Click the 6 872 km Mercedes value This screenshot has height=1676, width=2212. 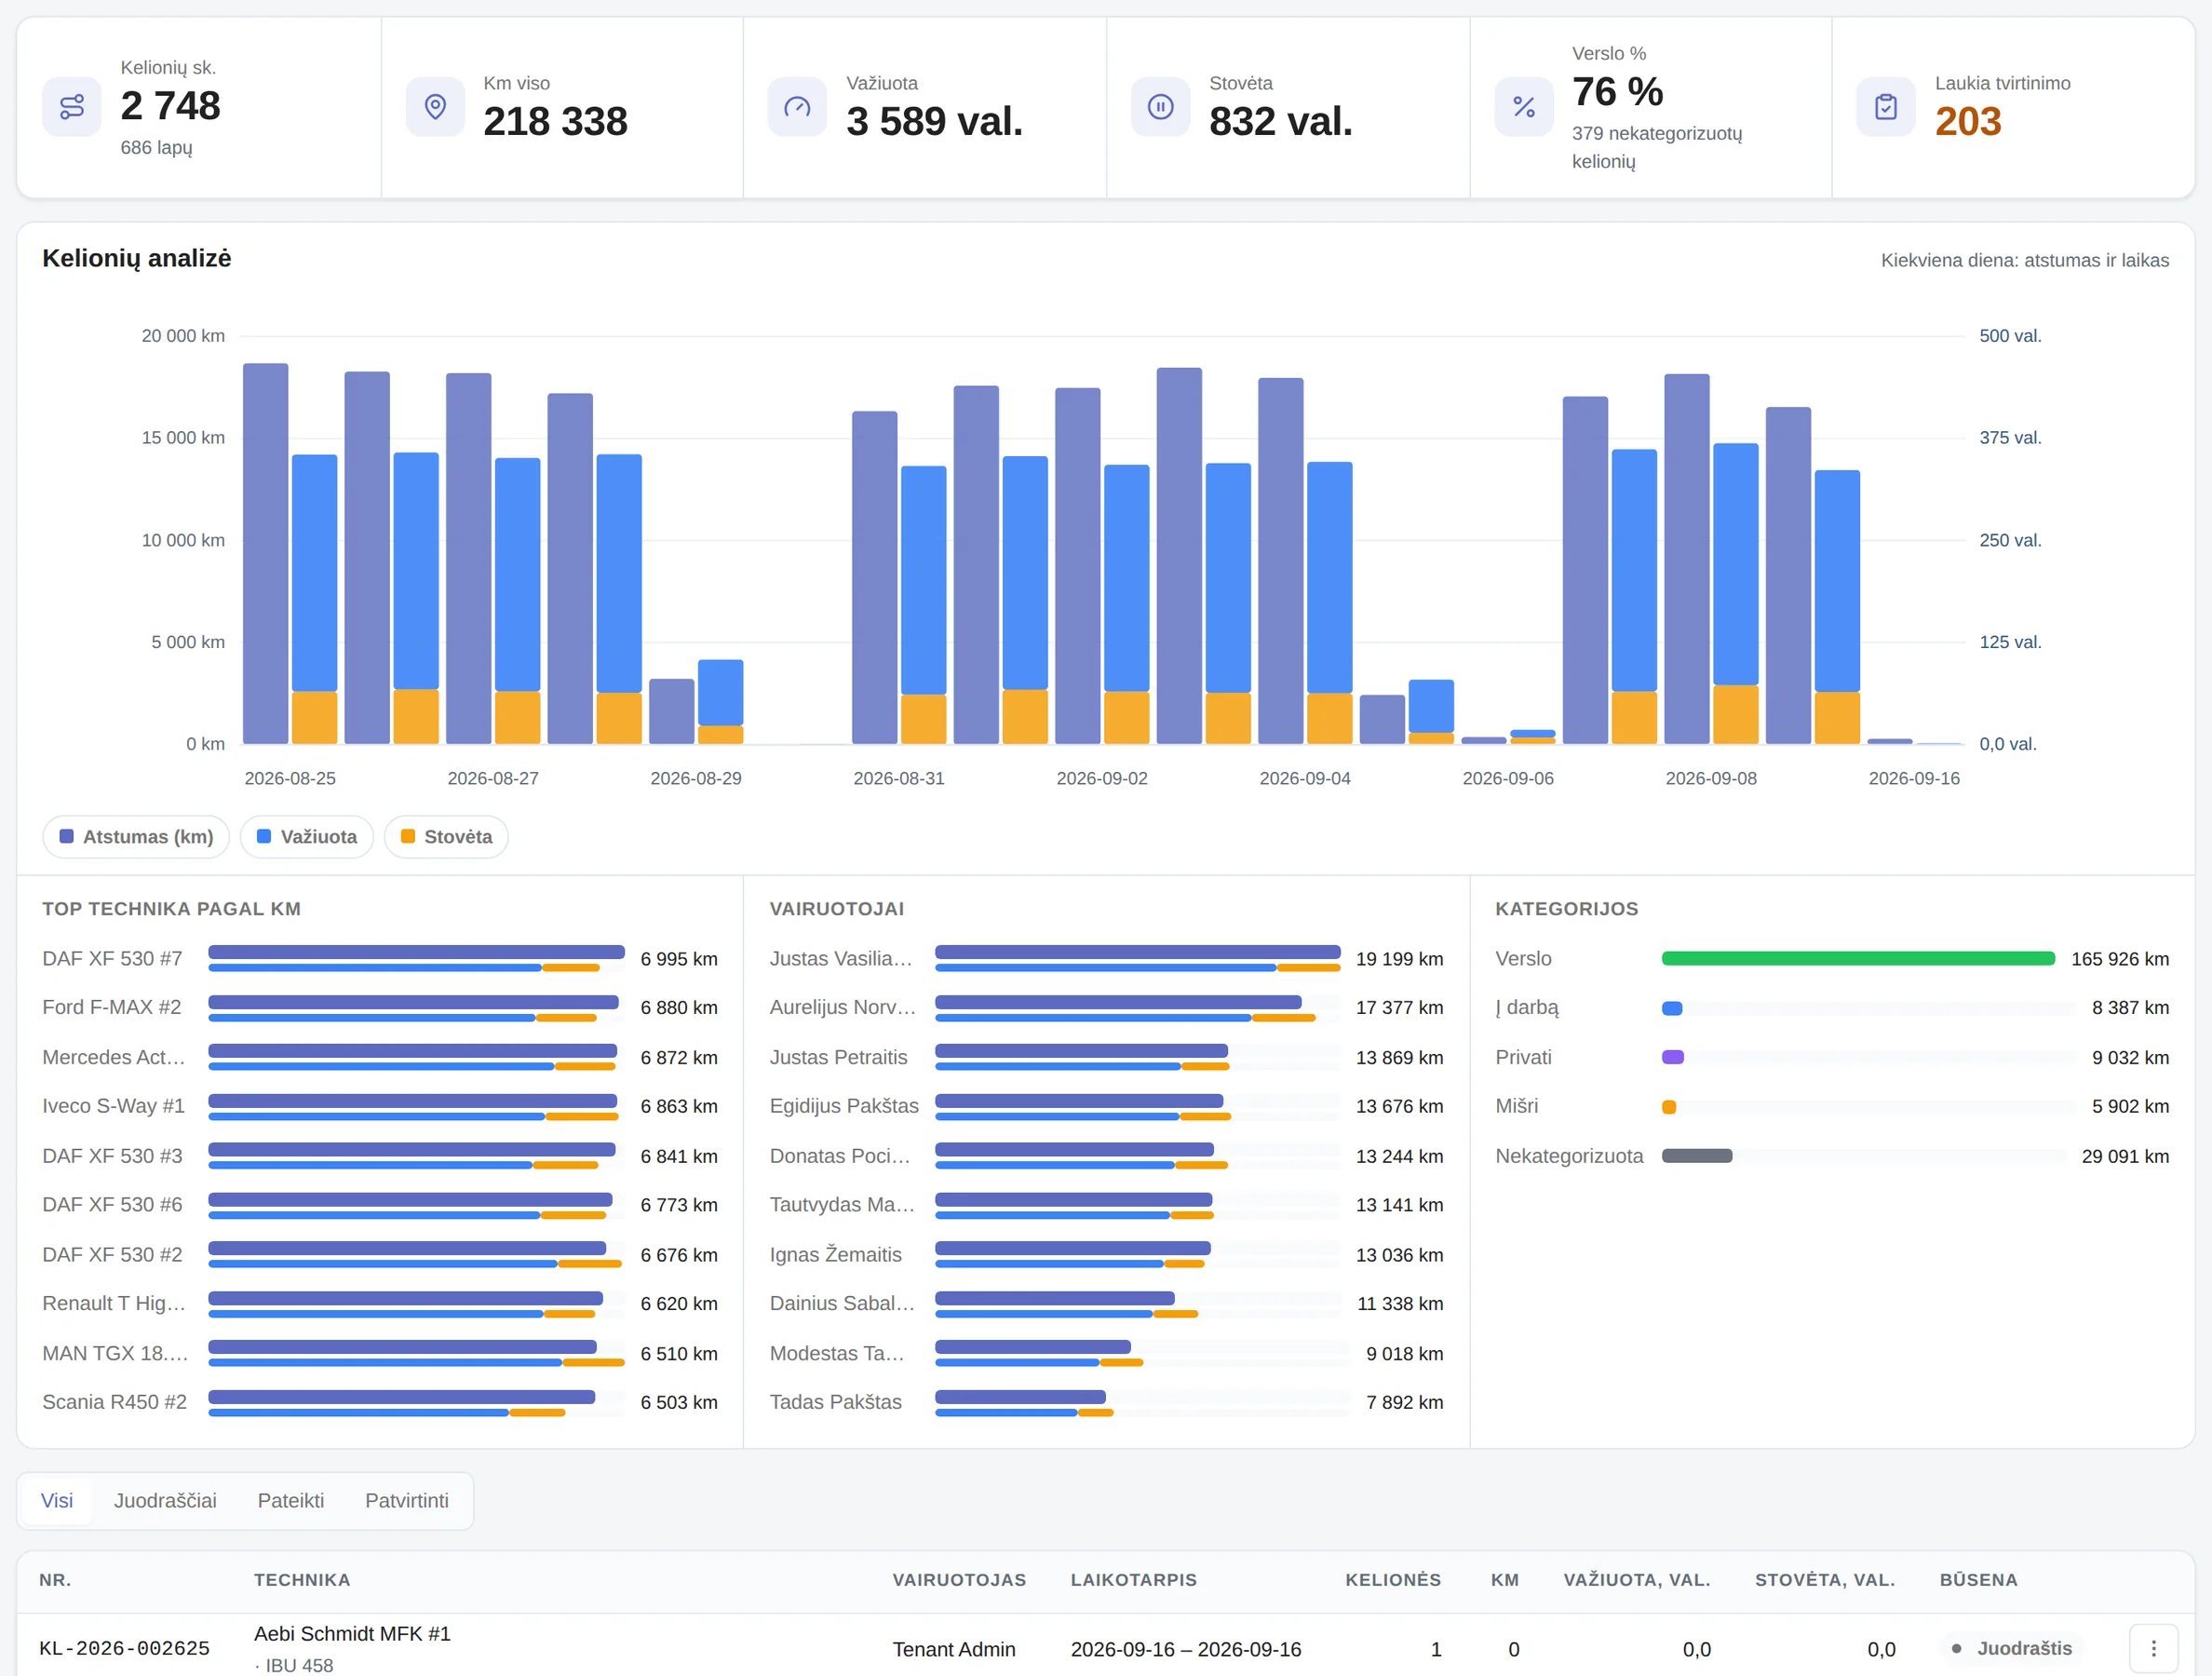click(679, 1057)
